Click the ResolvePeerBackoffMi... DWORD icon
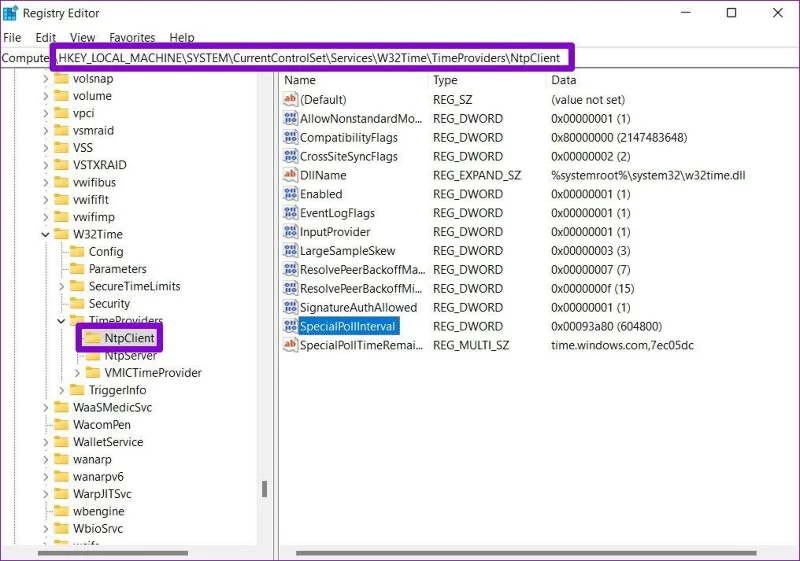800x561 pixels. pos(290,288)
